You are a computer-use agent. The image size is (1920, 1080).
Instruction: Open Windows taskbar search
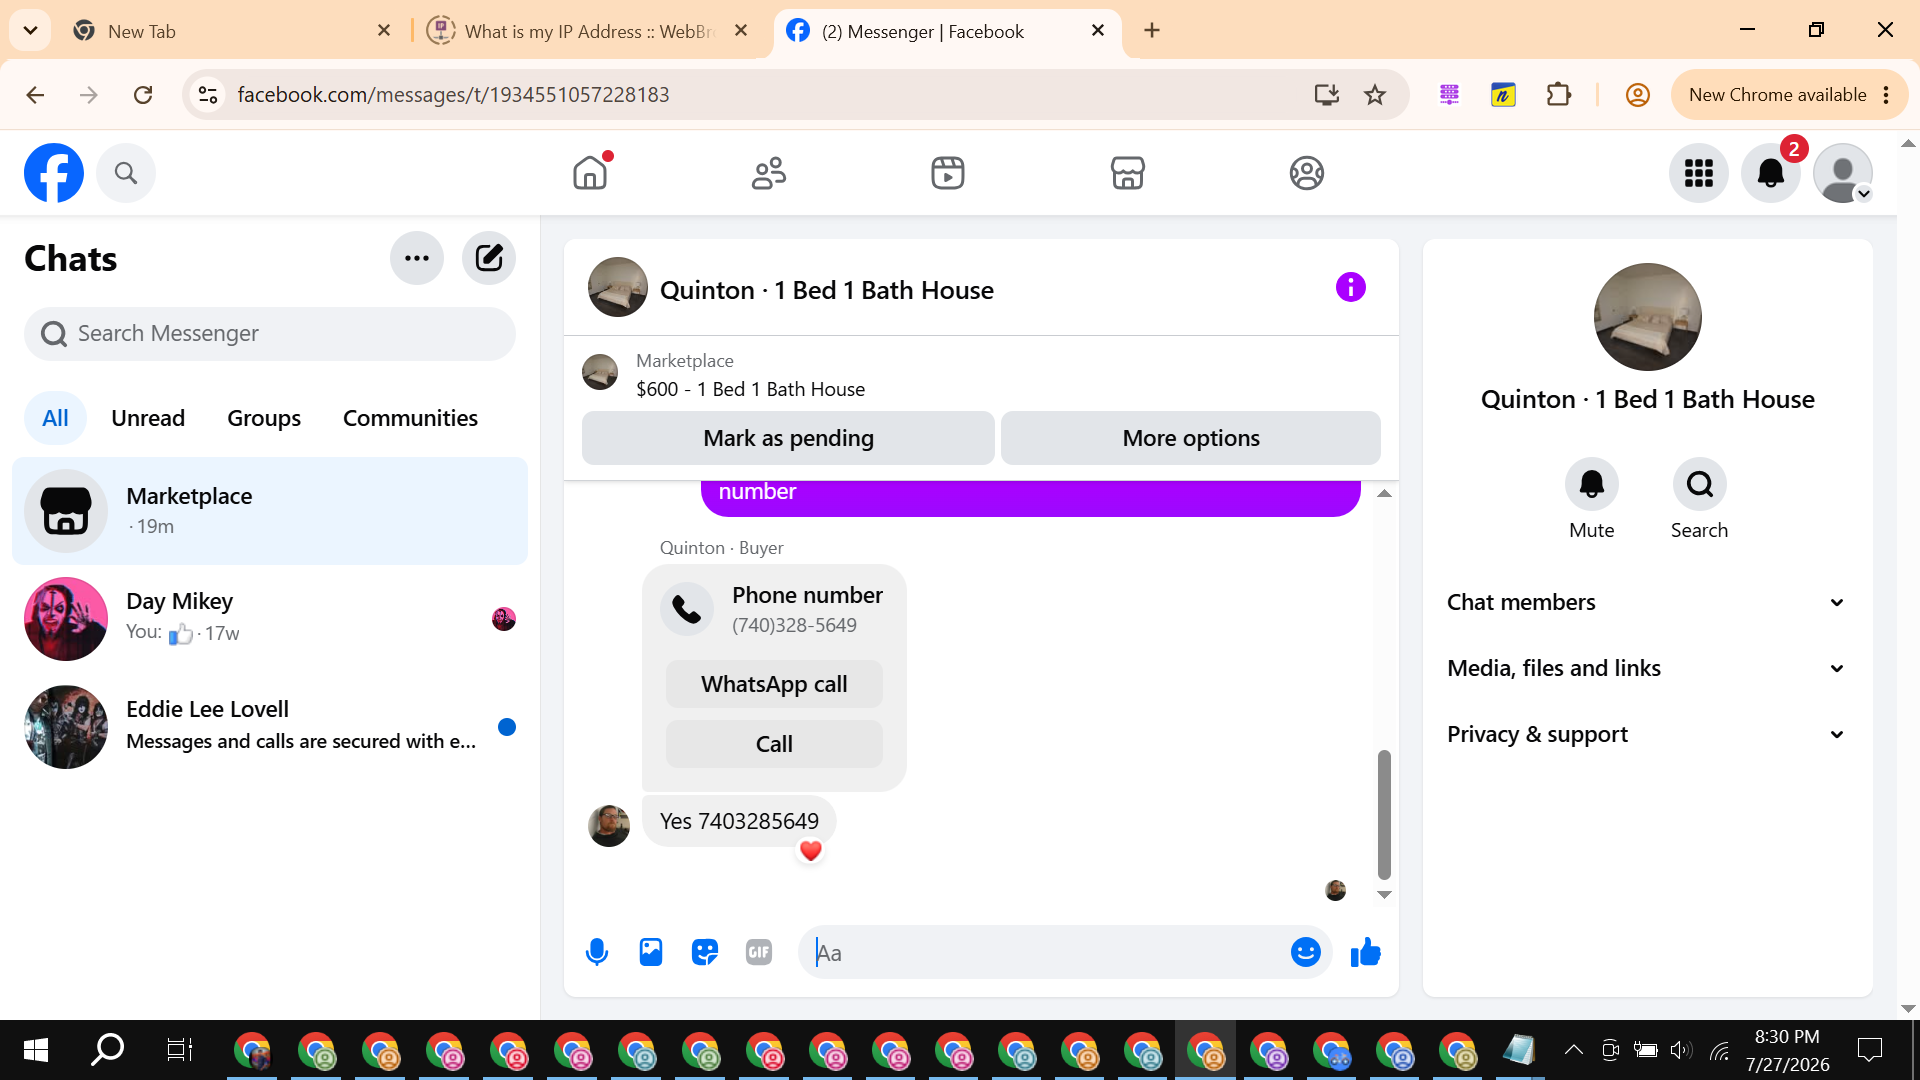pos(107,1050)
